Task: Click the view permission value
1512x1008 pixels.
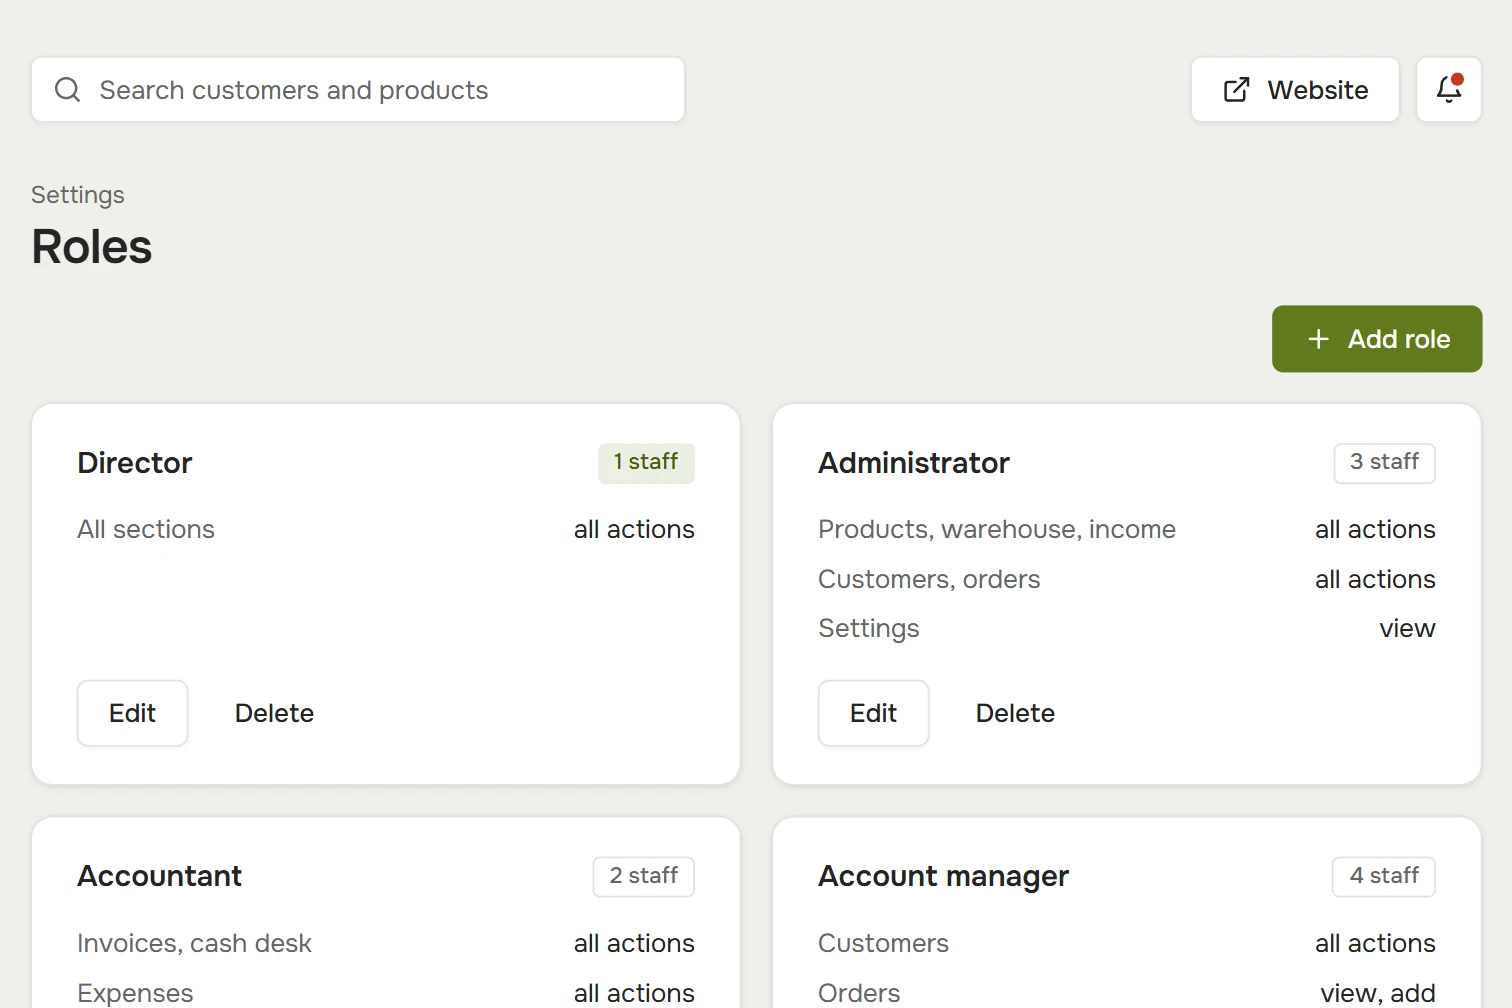Action: pos(1407,629)
